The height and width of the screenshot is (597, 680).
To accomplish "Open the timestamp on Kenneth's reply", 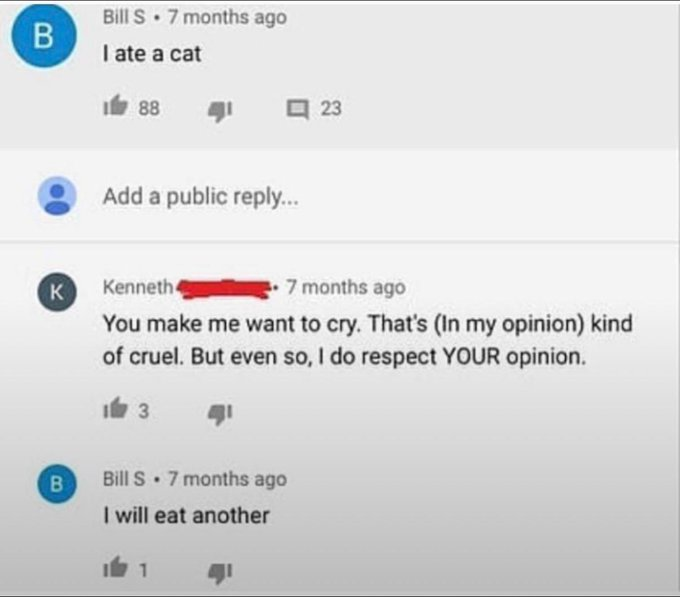I will [x=346, y=287].
